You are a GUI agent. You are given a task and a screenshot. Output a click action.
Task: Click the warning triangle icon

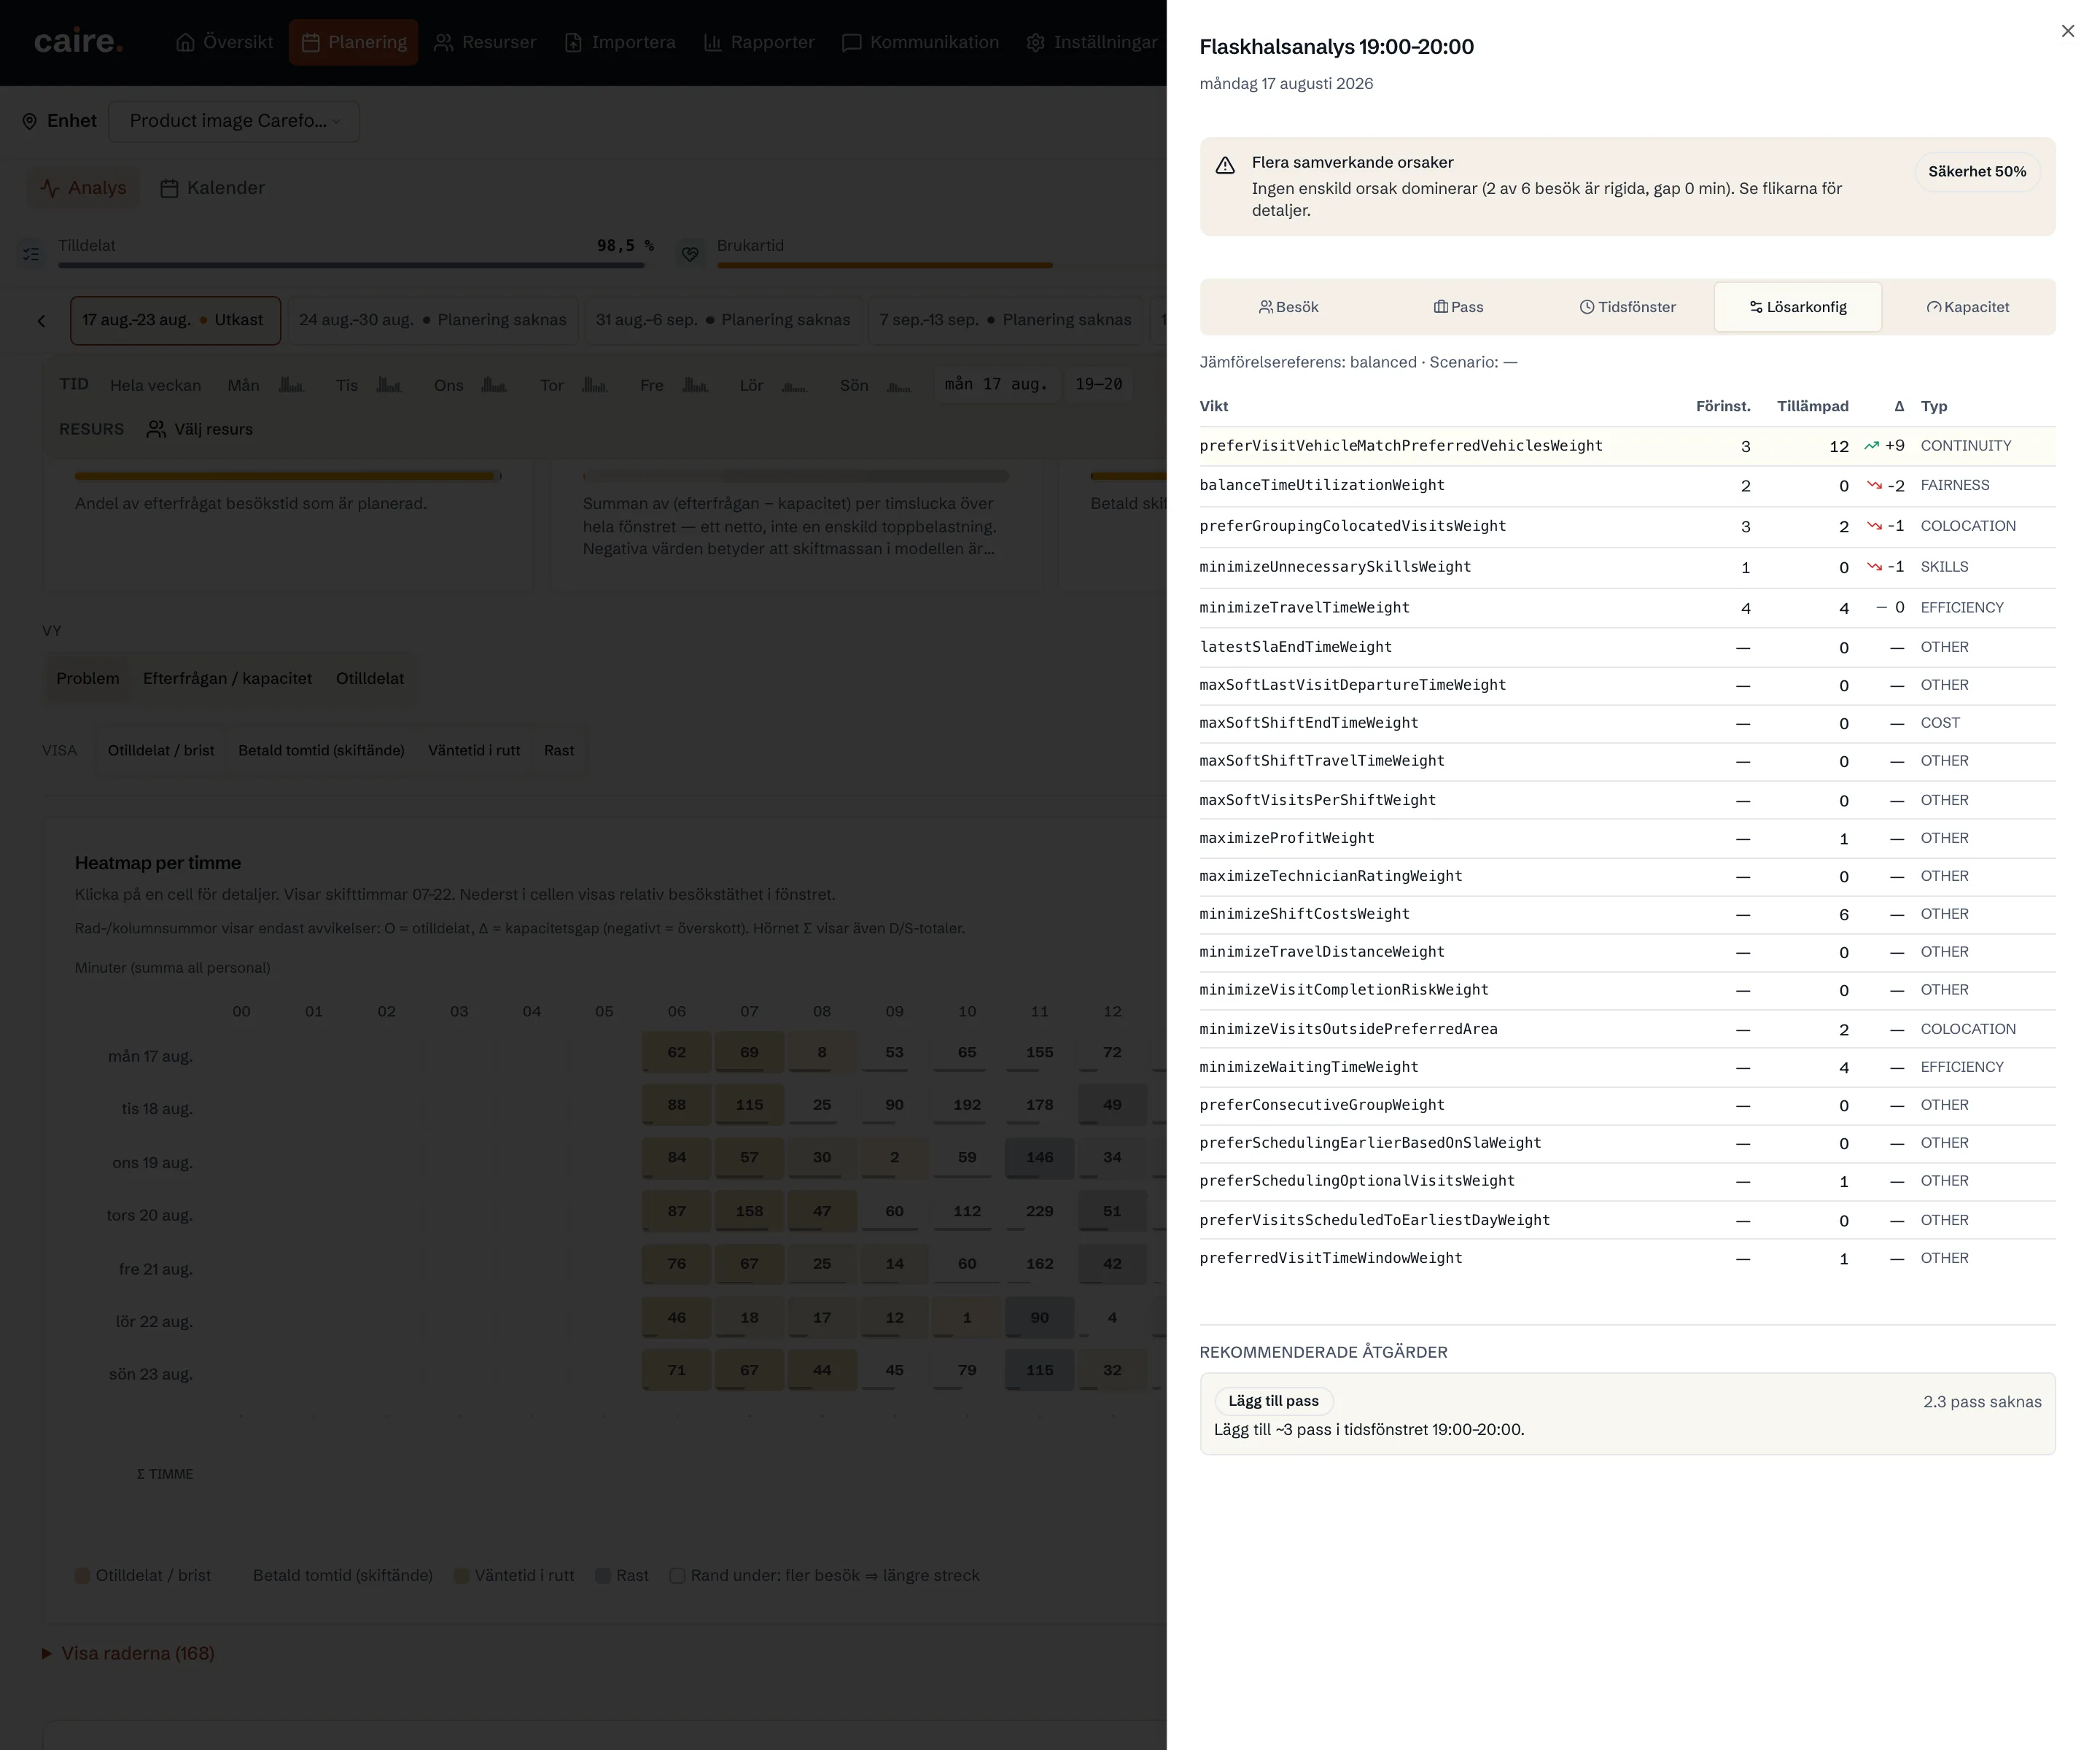pyautogui.click(x=1225, y=166)
